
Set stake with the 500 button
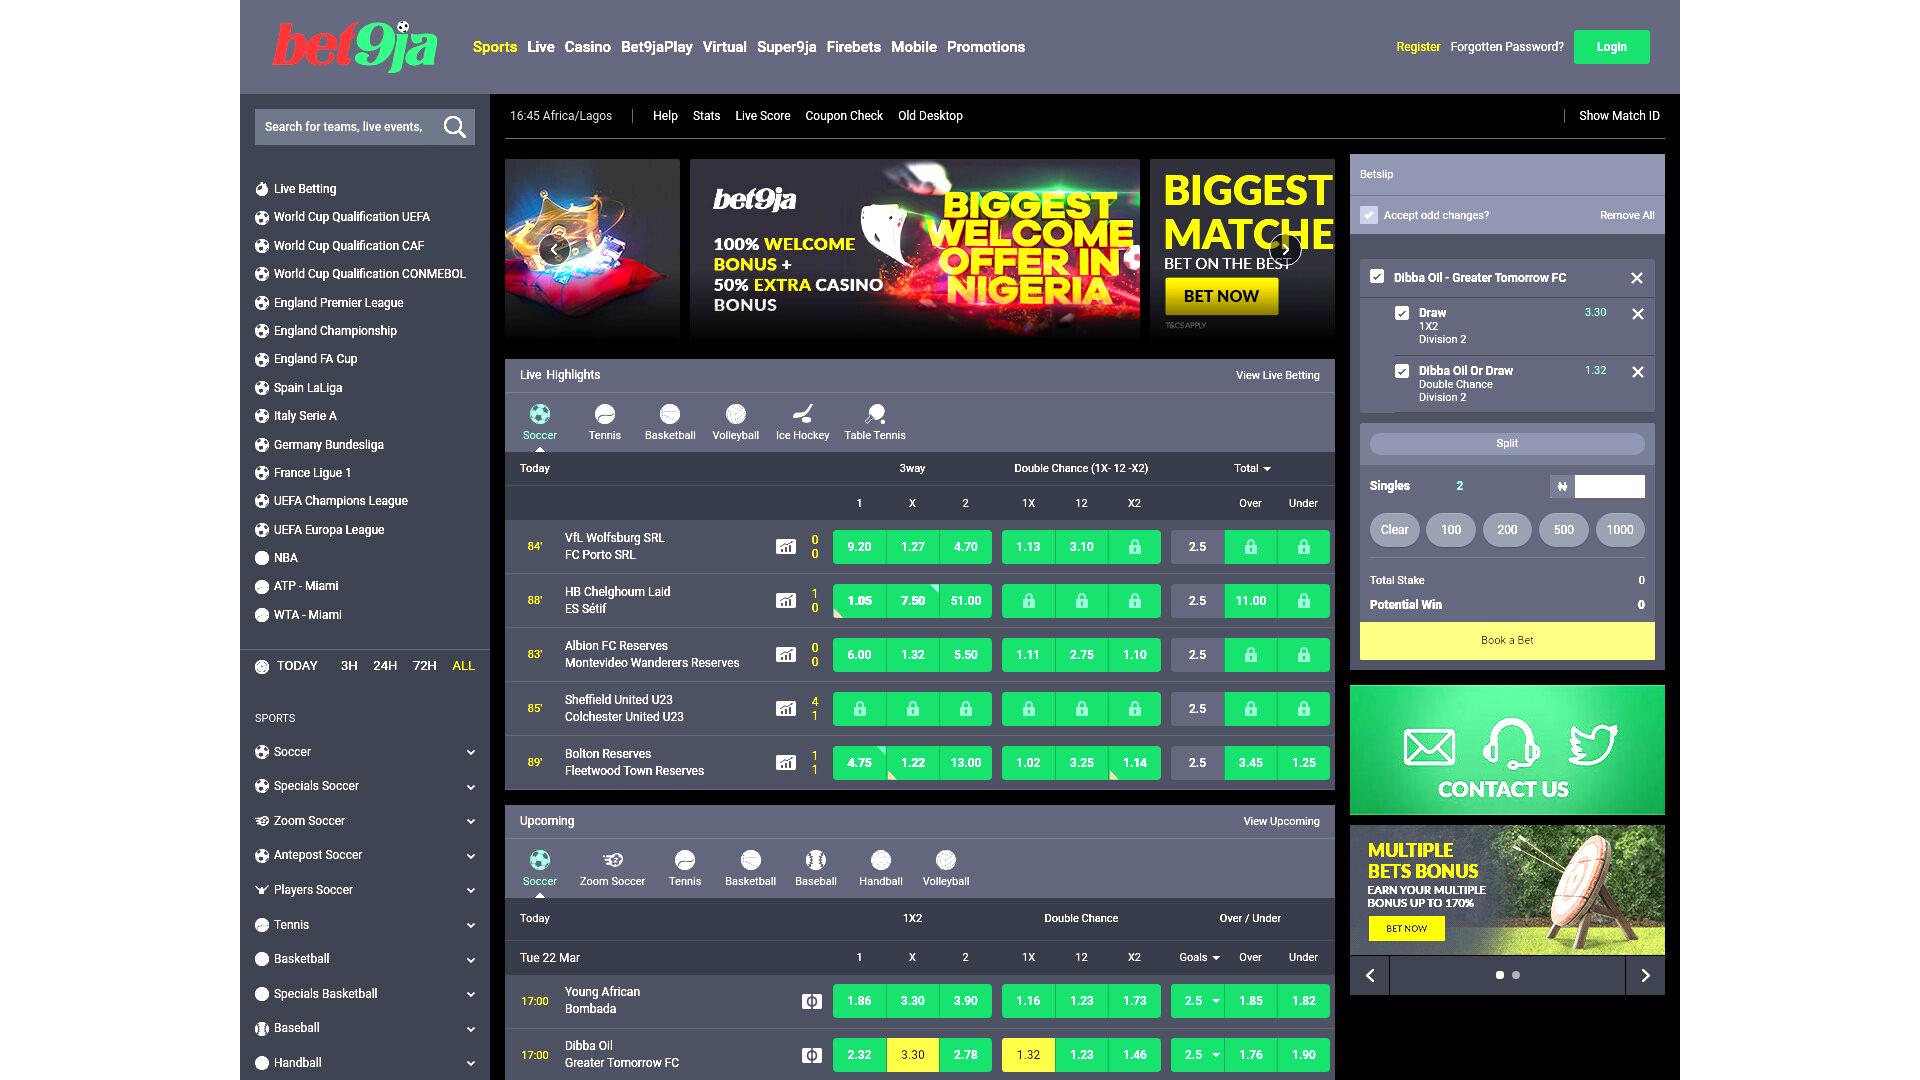[x=1564, y=530]
